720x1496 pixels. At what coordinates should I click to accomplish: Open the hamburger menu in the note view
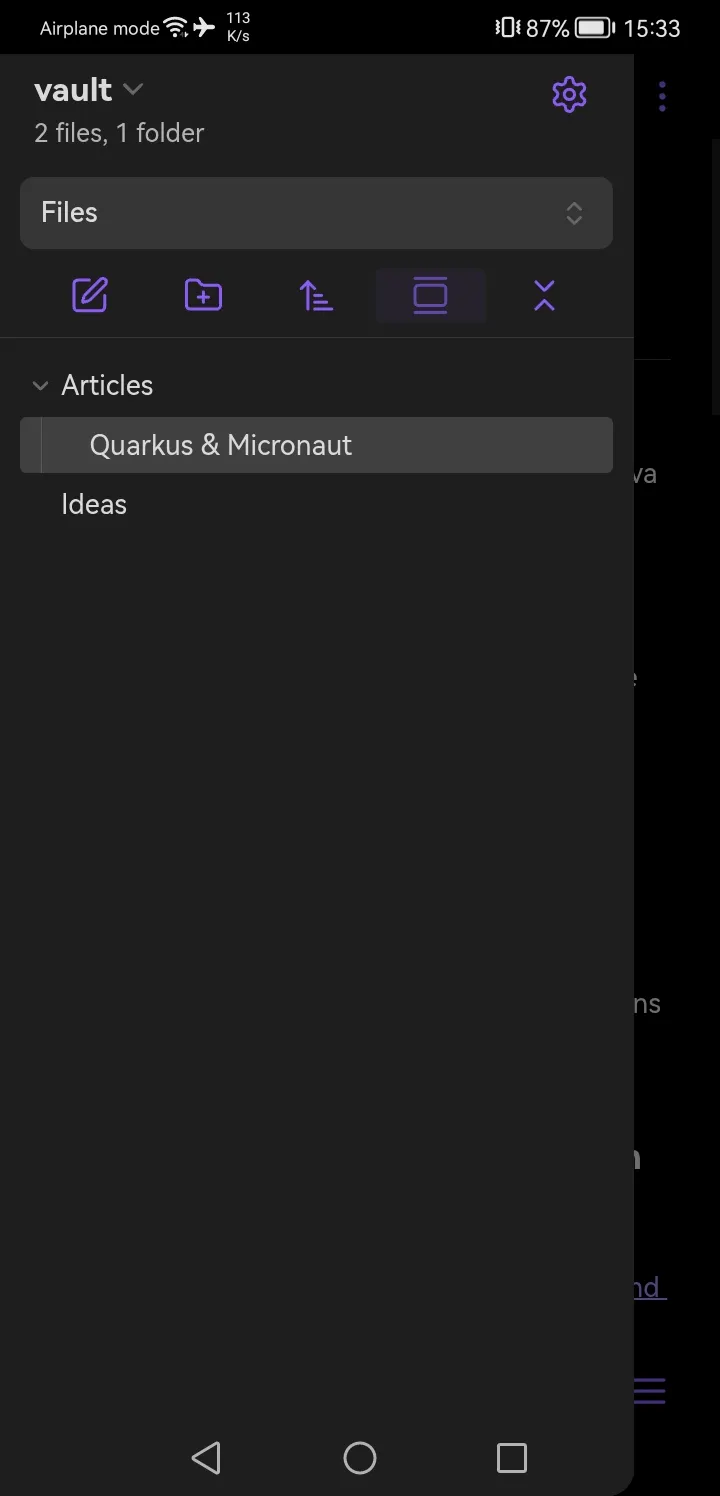click(649, 1391)
